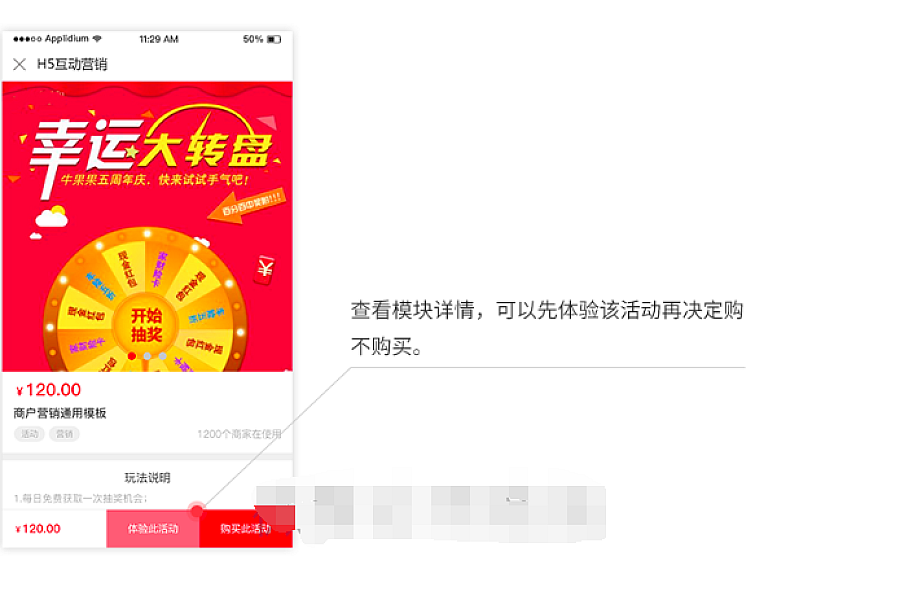This screenshot has height=600, width=900.
Task: Tap the 玩法说明 section heading
Action: point(148,478)
